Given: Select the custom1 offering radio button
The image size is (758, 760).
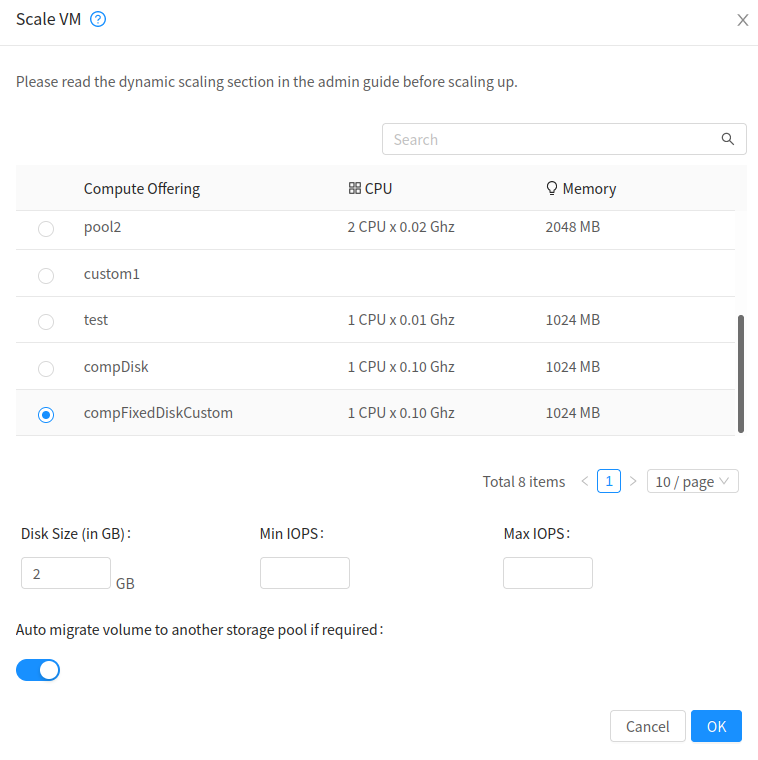Looking at the screenshot, I should coord(46,275).
